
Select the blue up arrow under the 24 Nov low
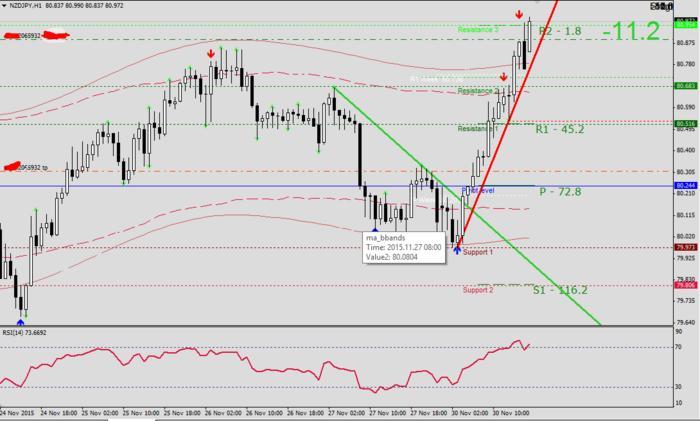tap(21, 321)
